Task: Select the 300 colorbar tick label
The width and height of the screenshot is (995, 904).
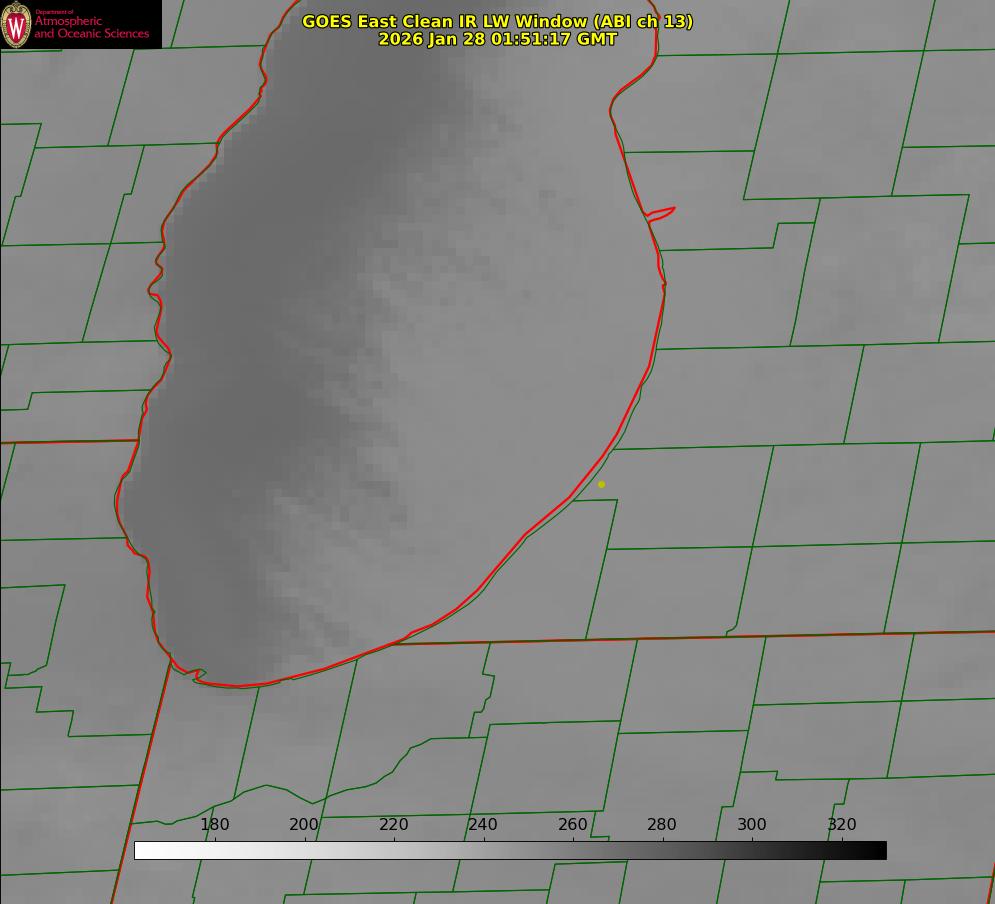Action: tap(752, 825)
